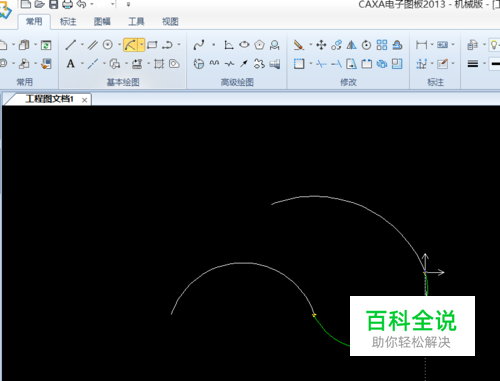Select the Text tool labeled A
The height and width of the screenshot is (381, 500).
pyautogui.click(x=71, y=64)
